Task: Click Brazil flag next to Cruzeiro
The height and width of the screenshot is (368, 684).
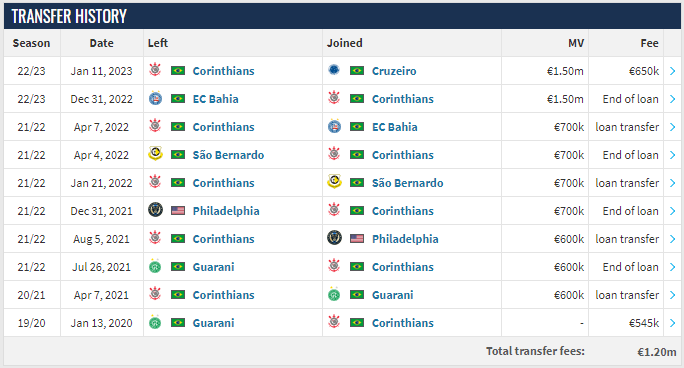Action: (357, 71)
